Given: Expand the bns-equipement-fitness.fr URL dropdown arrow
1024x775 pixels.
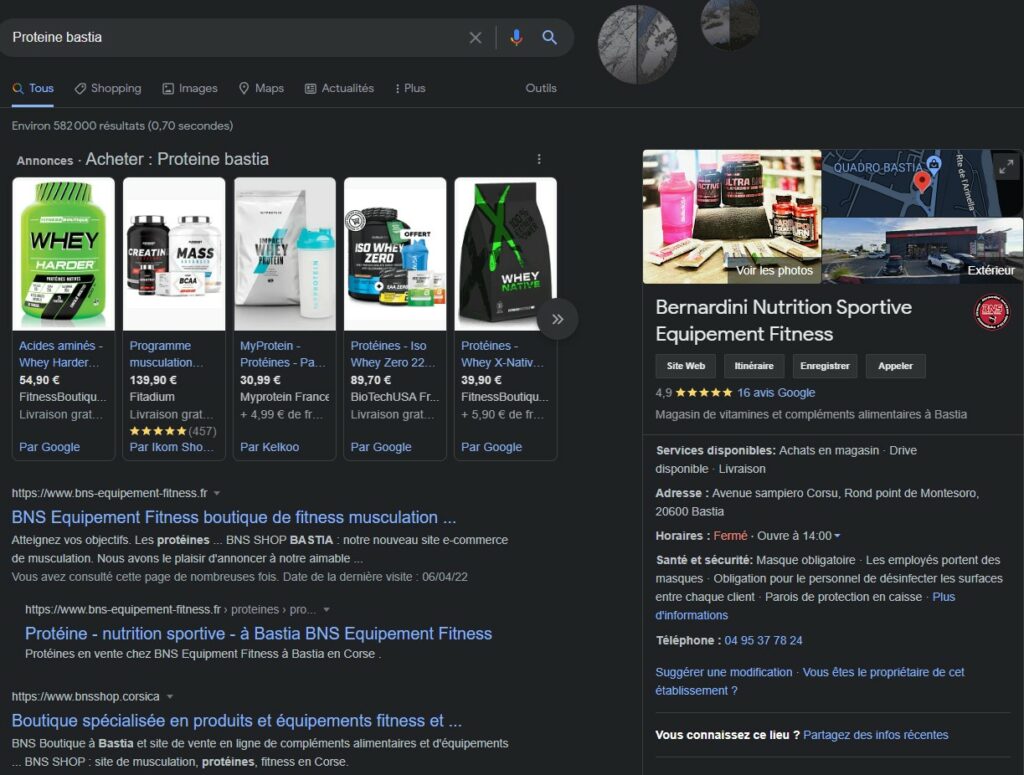Looking at the screenshot, I should pyautogui.click(x=217, y=493).
